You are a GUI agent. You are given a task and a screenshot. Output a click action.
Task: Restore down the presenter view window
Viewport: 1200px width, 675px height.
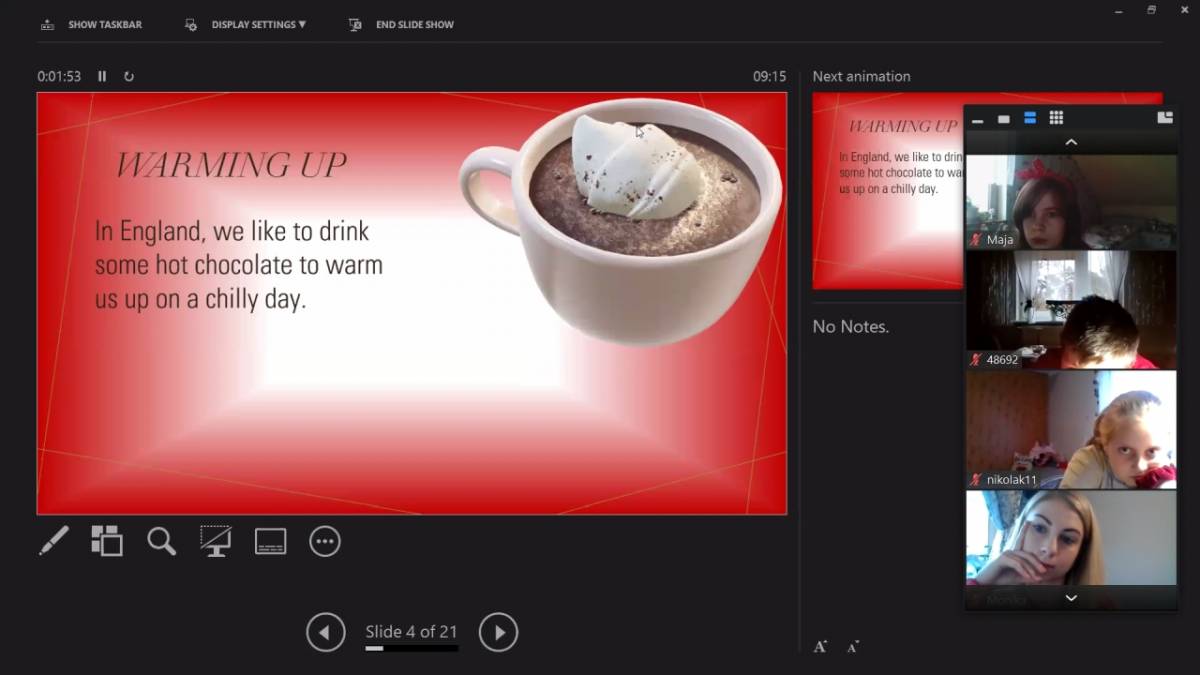[1151, 10]
